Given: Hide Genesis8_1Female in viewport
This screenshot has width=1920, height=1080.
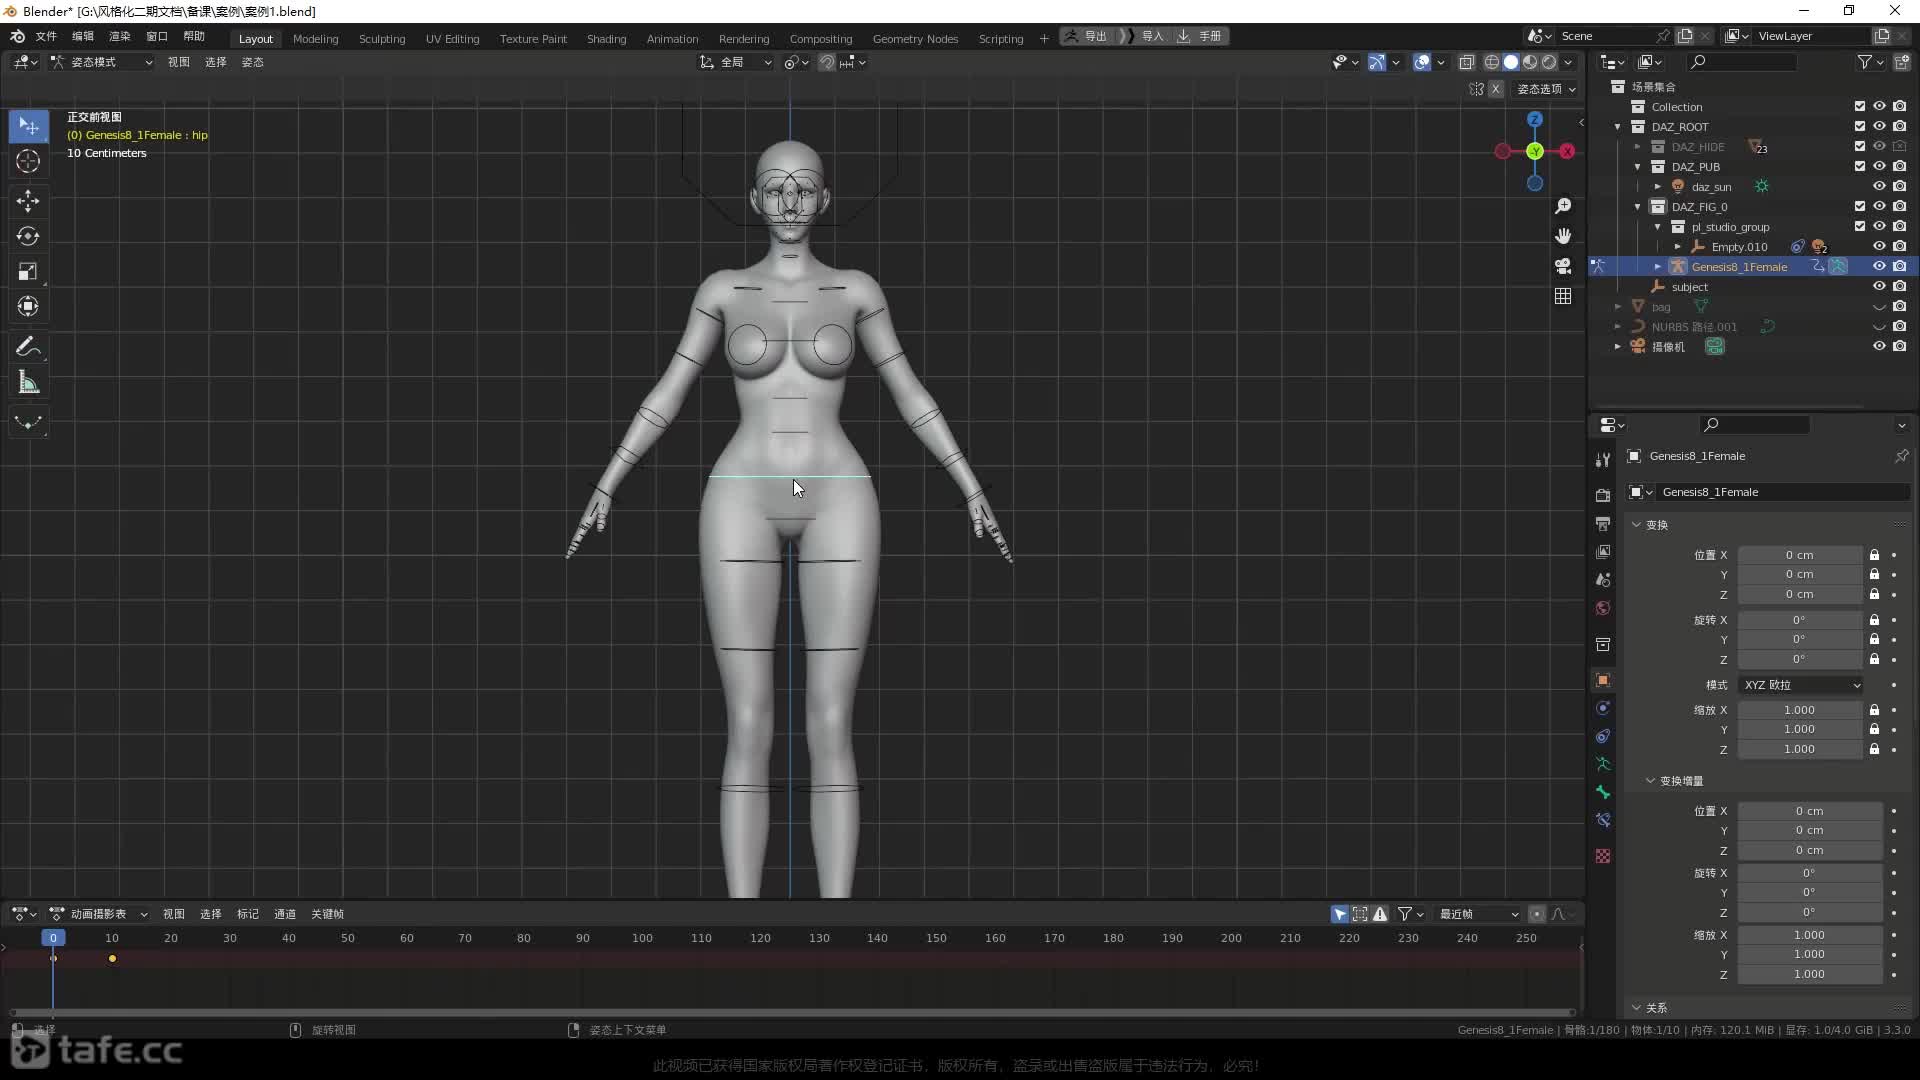Looking at the screenshot, I should point(1879,267).
